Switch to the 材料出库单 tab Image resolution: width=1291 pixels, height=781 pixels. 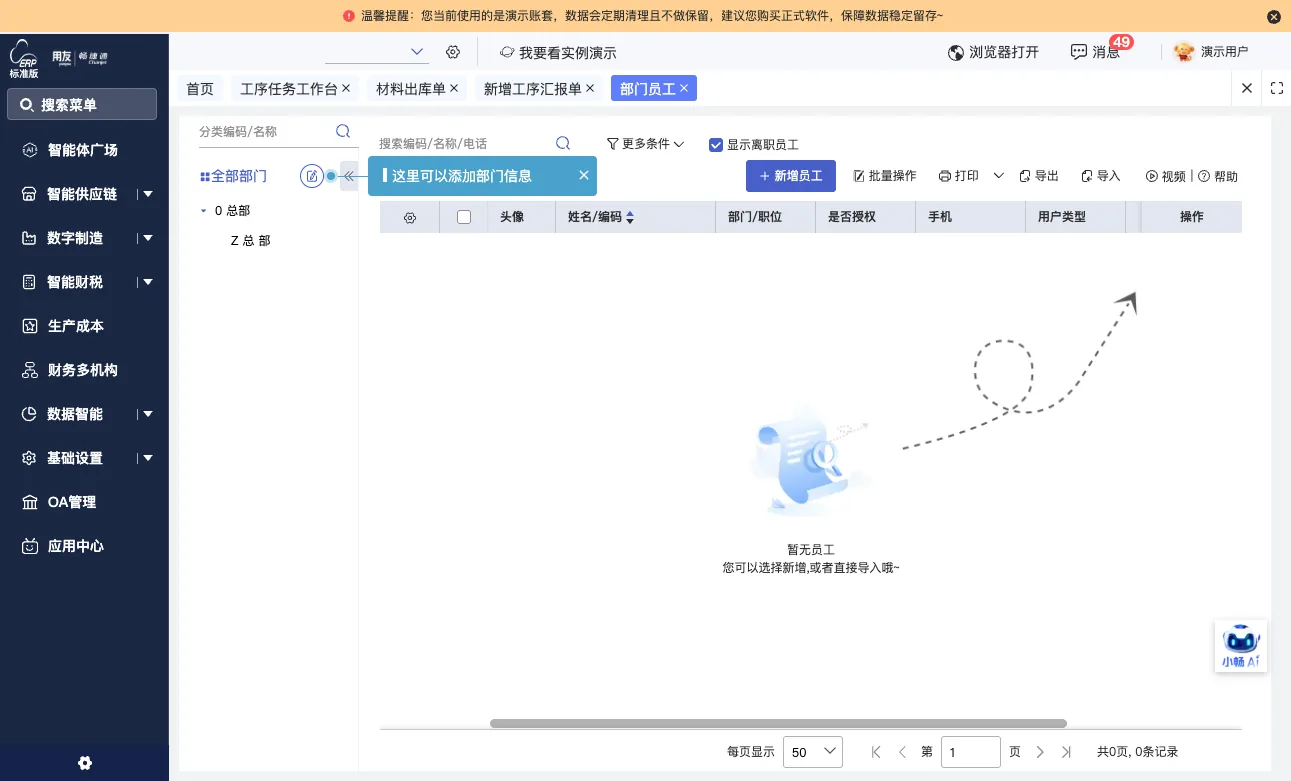(x=410, y=89)
